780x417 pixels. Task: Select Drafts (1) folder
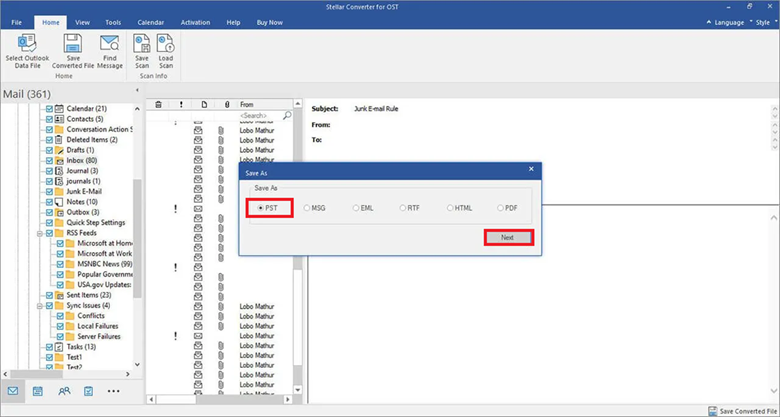[80, 150]
